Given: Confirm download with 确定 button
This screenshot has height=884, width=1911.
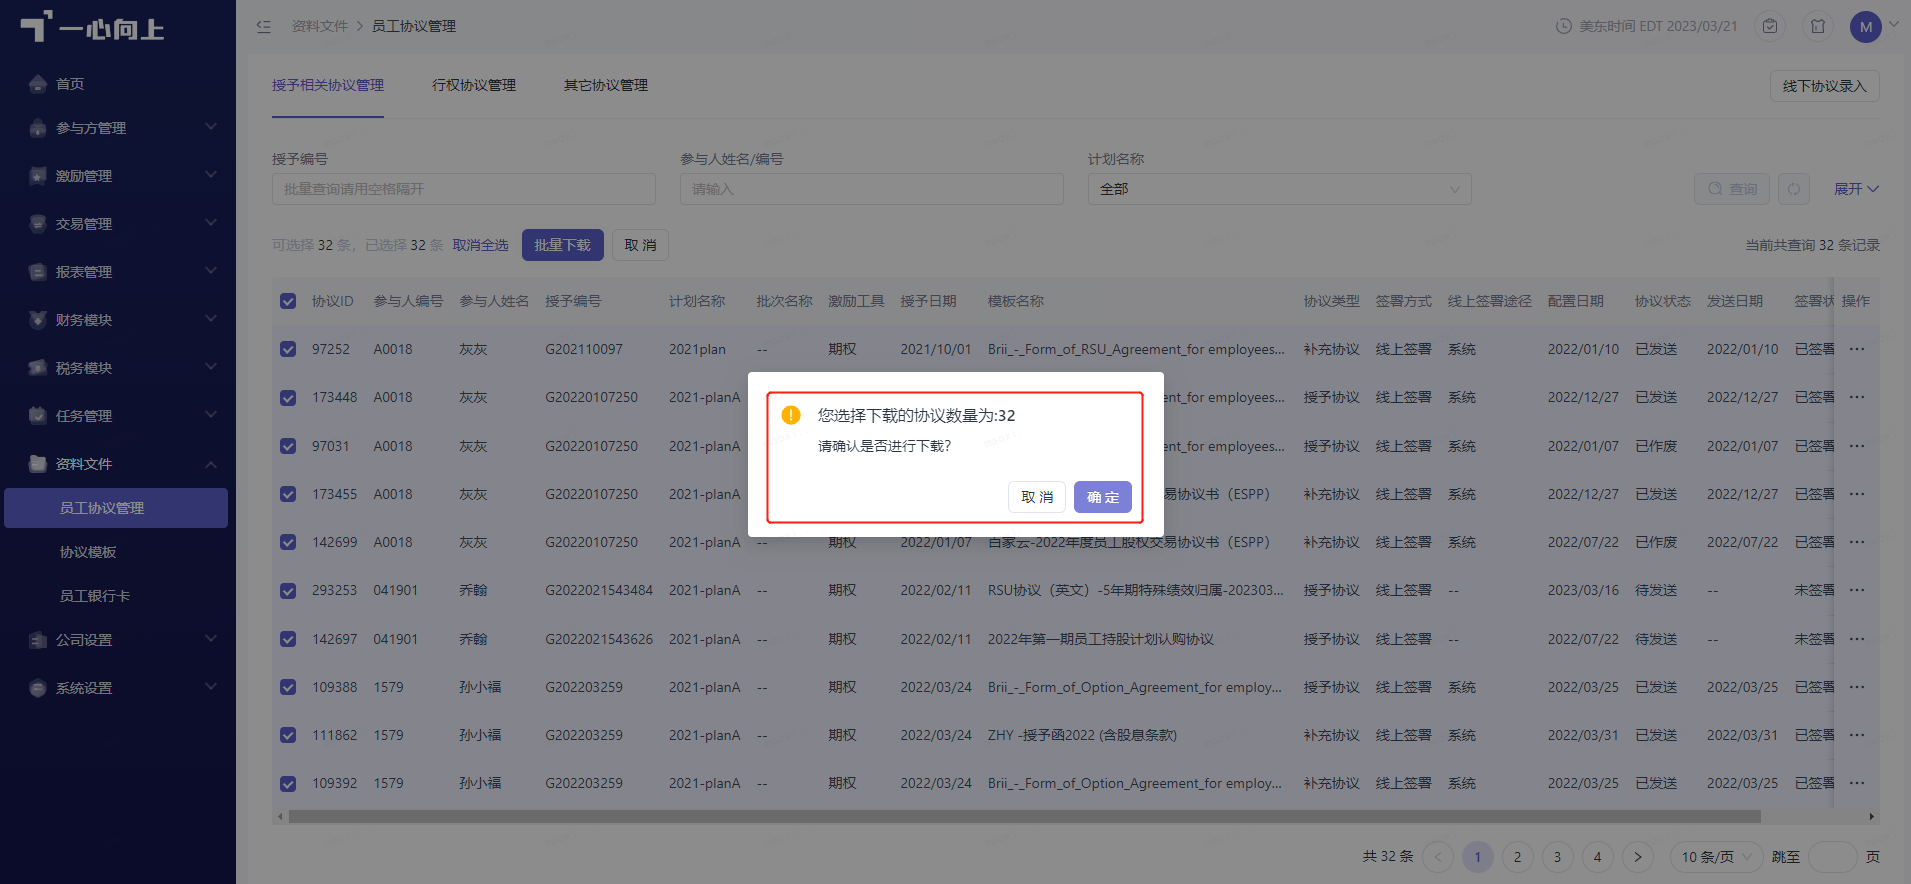Looking at the screenshot, I should tap(1102, 497).
